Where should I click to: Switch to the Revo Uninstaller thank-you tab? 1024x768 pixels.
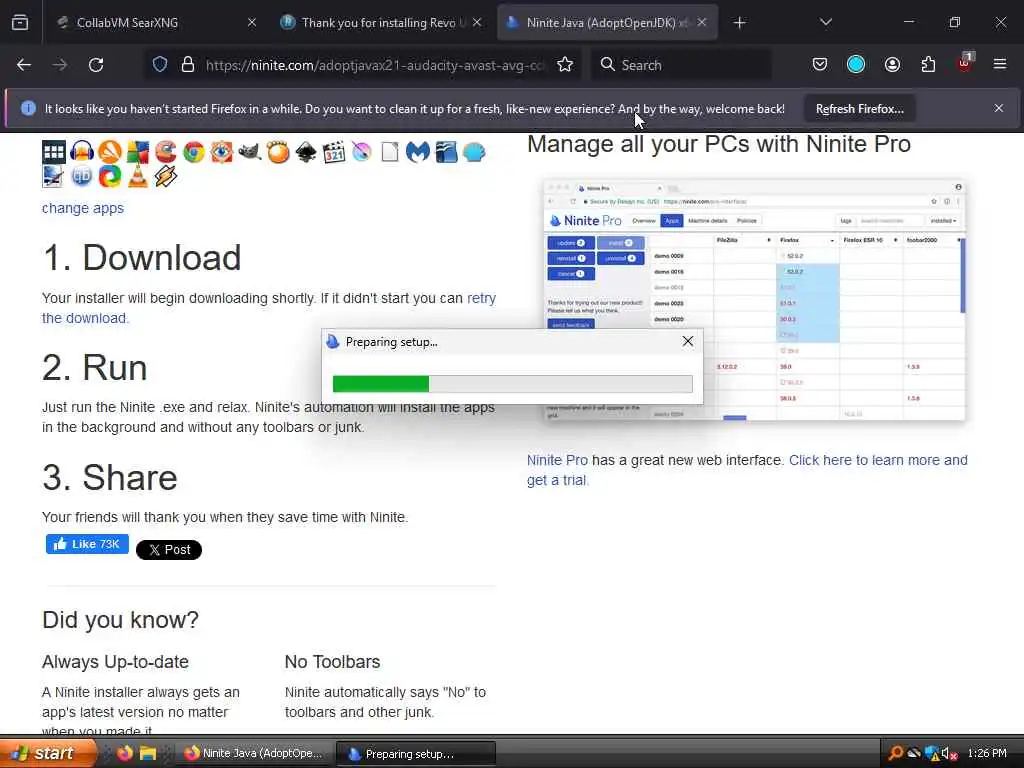[x=381, y=23]
